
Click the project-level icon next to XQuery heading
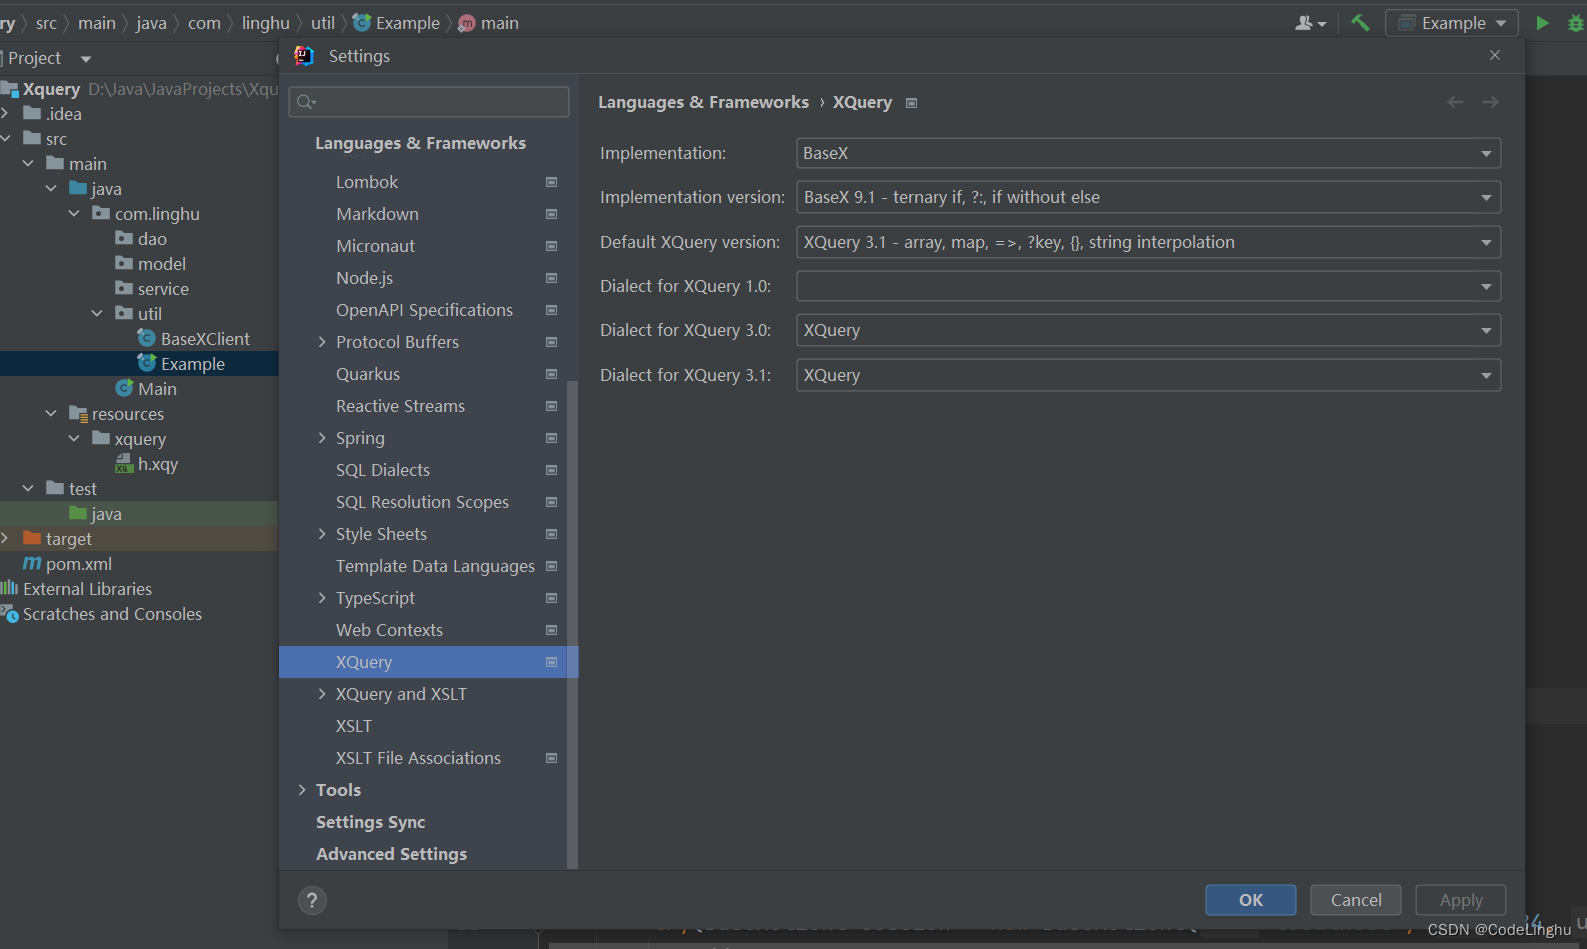click(x=911, y=103)
